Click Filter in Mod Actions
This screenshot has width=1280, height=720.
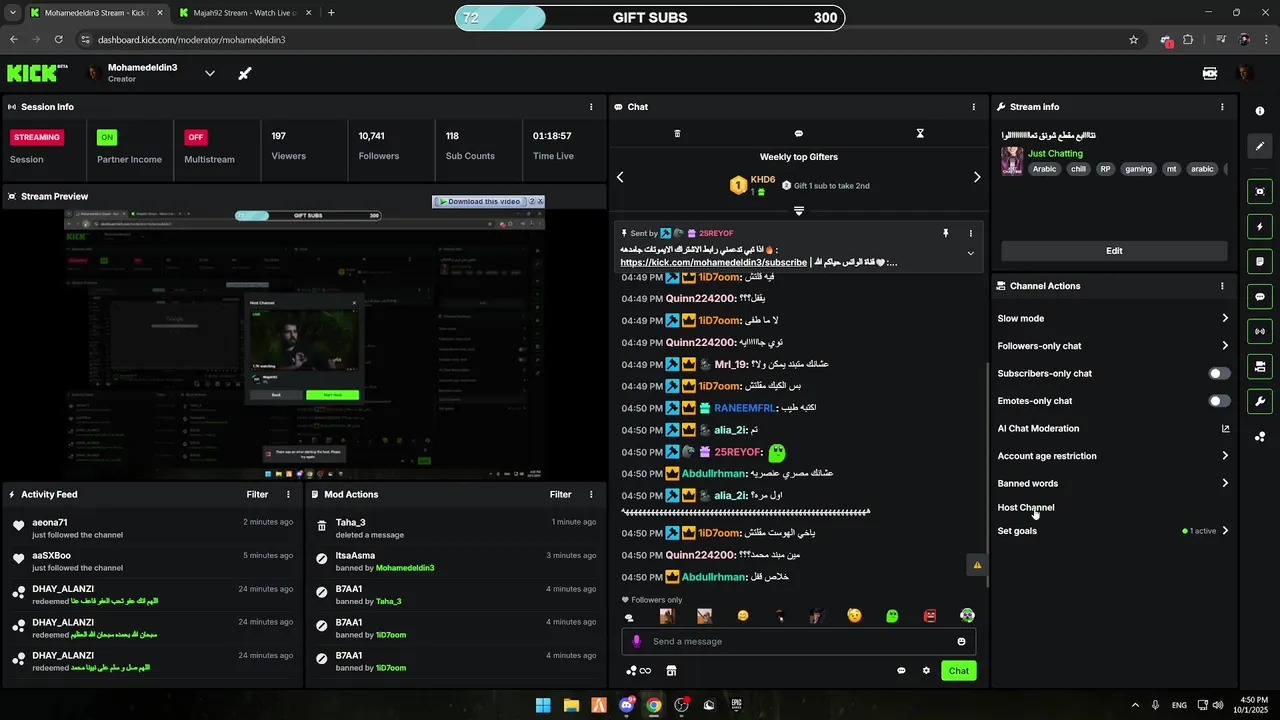[560, 494]
